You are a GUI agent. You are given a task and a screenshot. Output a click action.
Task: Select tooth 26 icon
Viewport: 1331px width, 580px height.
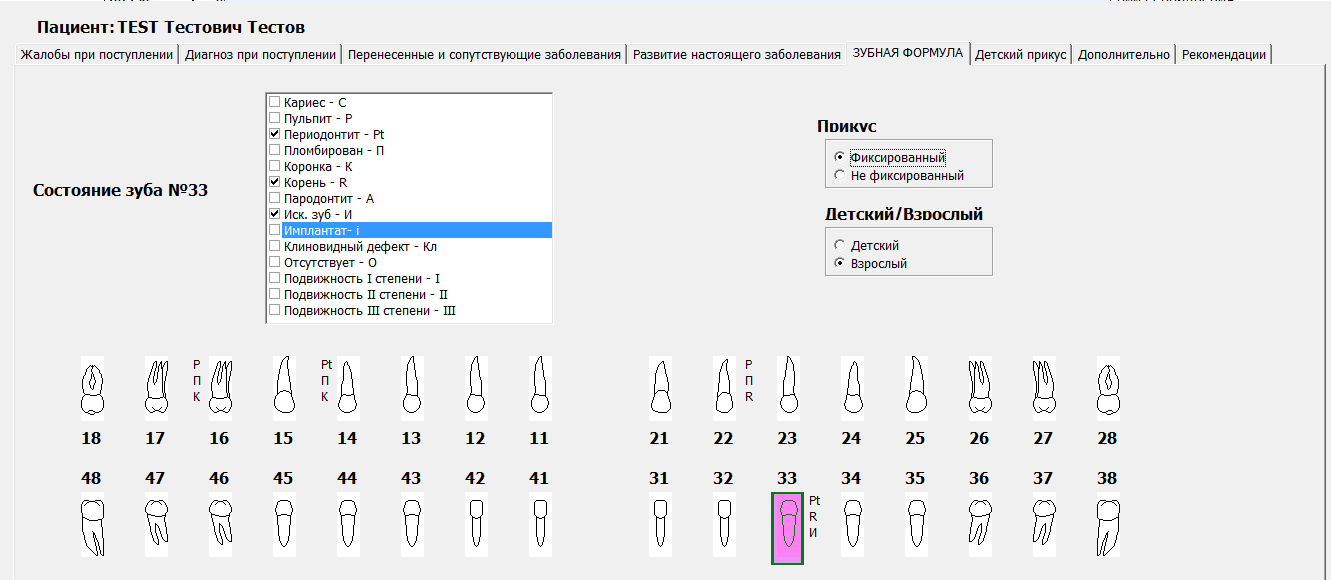[979, 388]
